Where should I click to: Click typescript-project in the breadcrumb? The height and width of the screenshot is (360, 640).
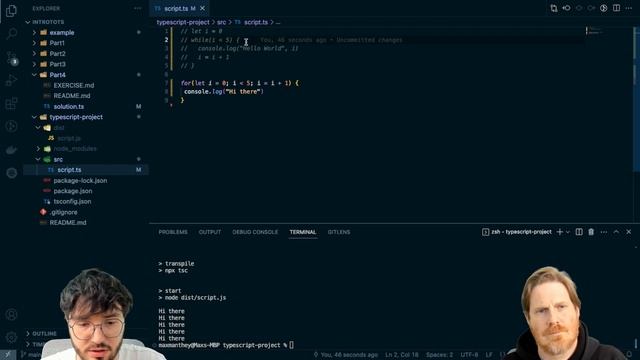(183, 22)
